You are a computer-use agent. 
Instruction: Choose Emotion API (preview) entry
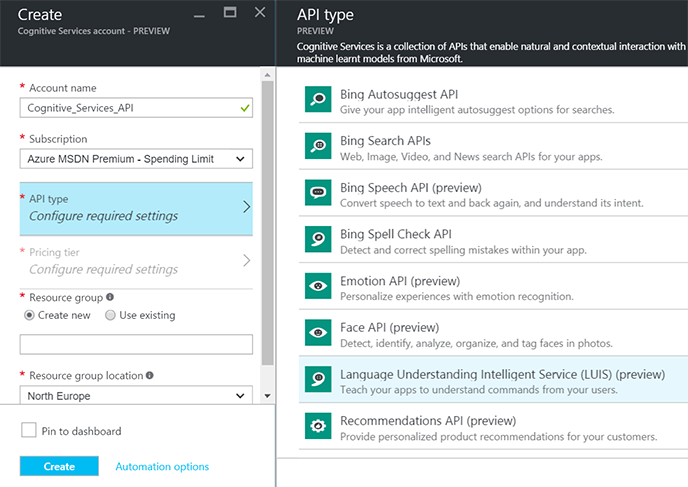pos(493,286)
